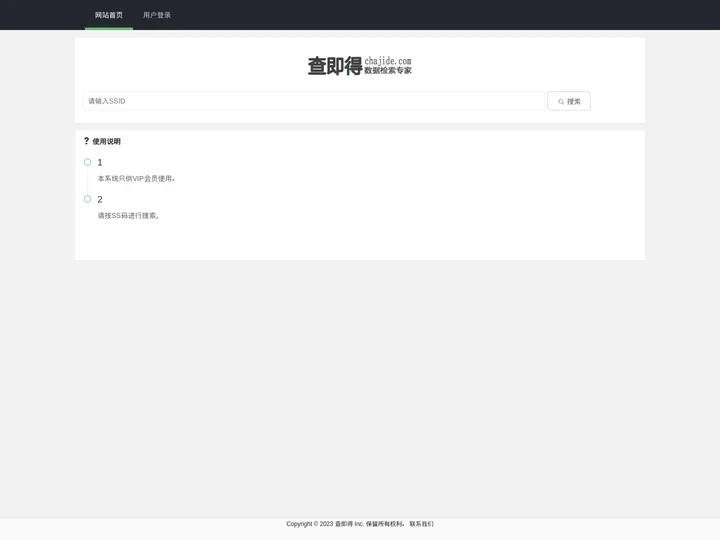Click the Copyright © 2023 查即得 Inc. text

(325, 524)
